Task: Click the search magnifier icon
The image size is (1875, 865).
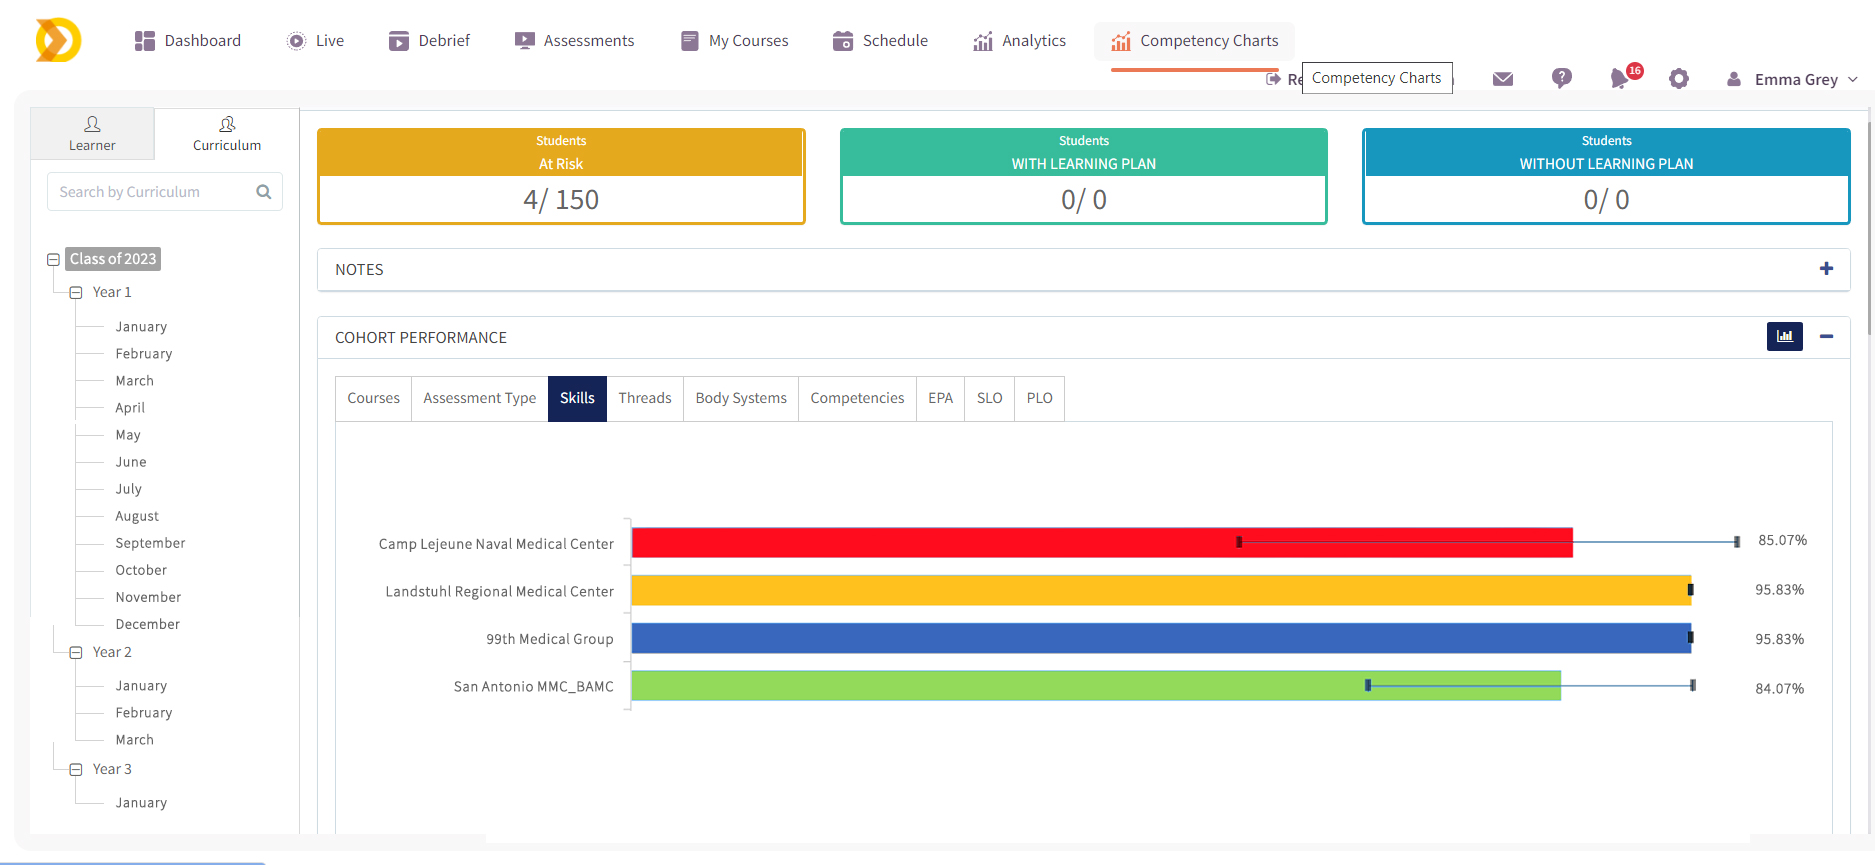Action: [264, 192]
